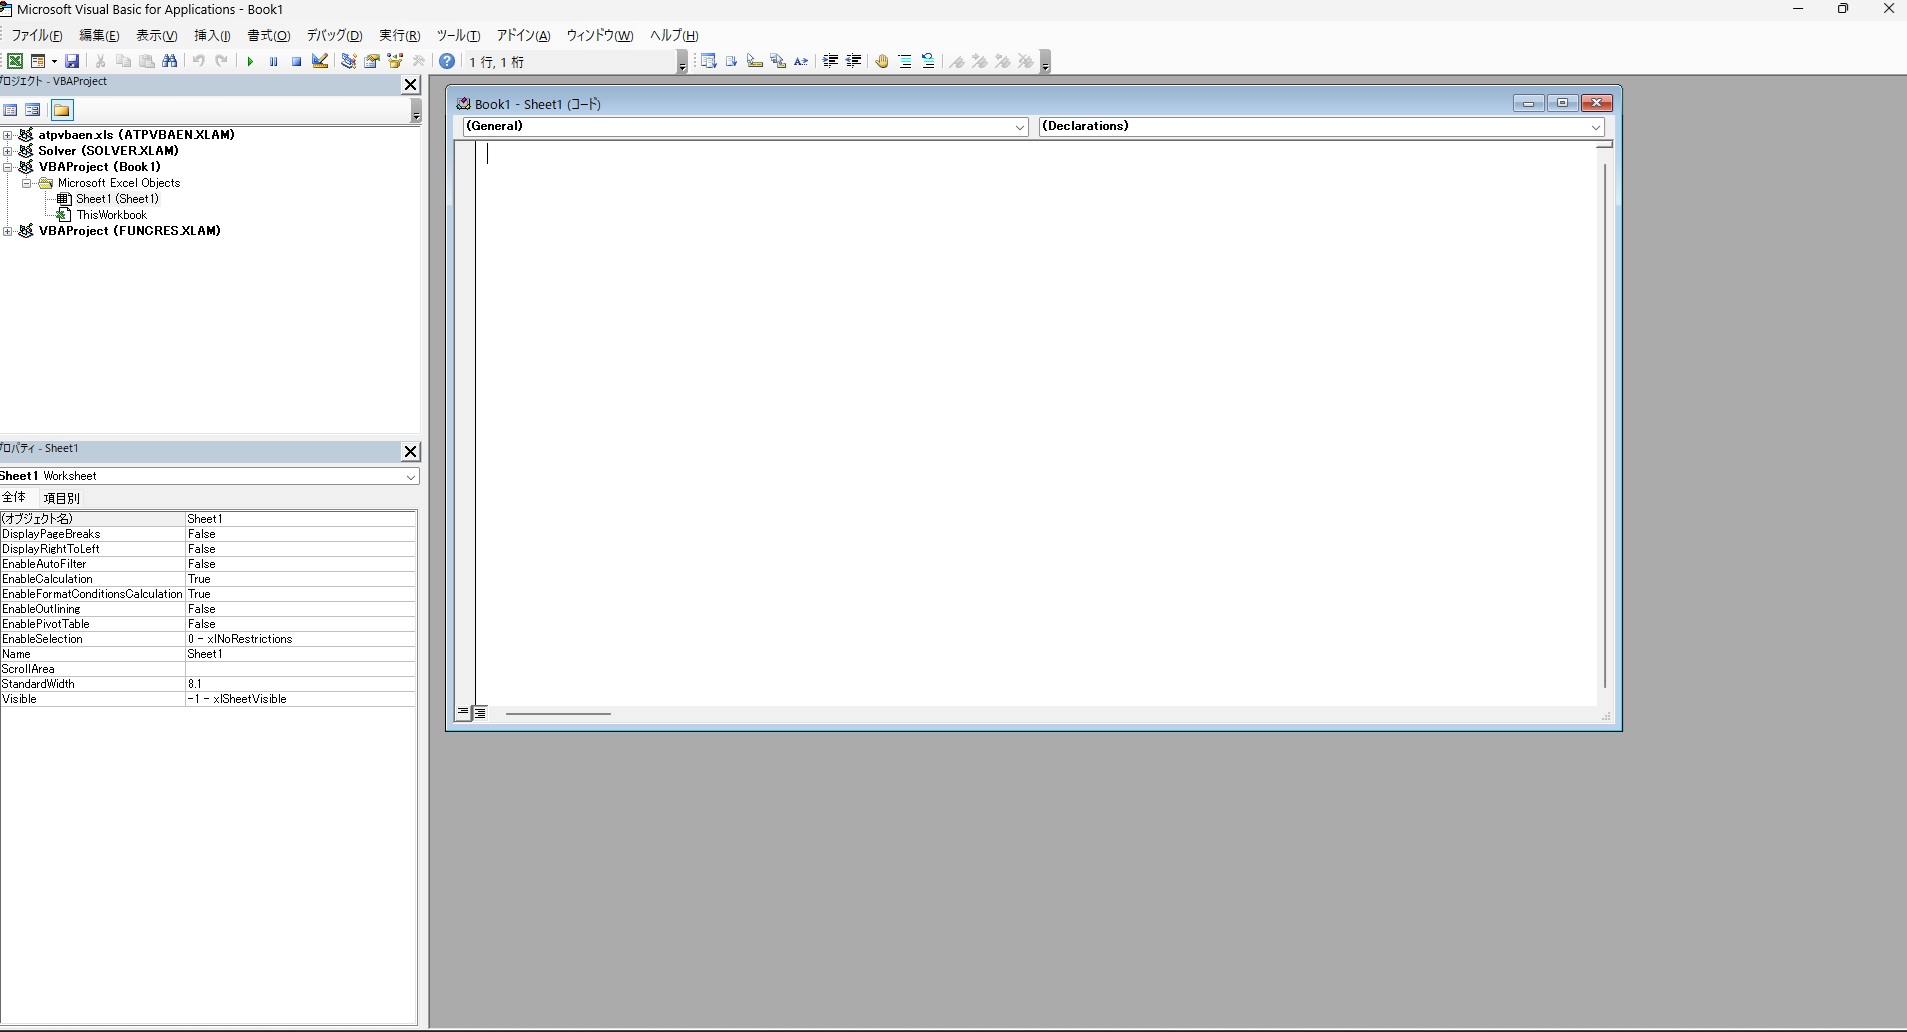Image resolution: width=1907 pixels, height=1032 pixels.
Task: Click List Properties/Methods icon in Edit toolbar
Action: [708, 61]
